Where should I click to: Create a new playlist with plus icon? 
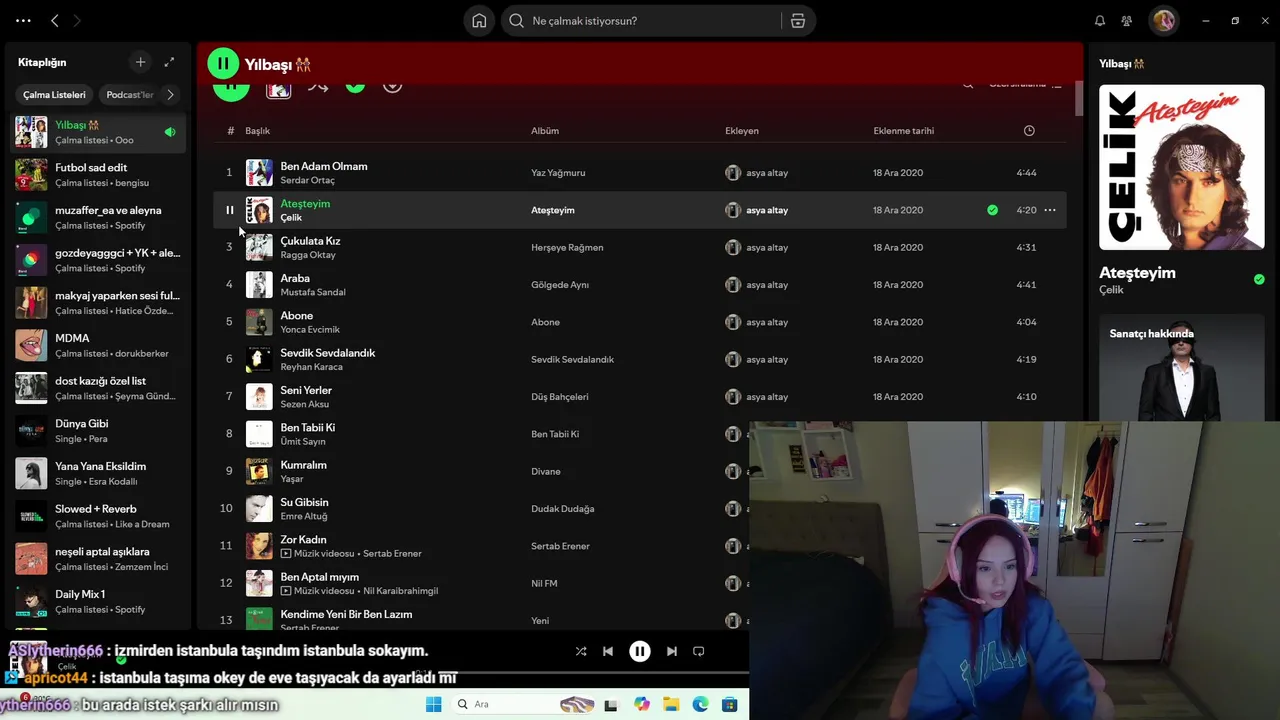pos(140,62)
